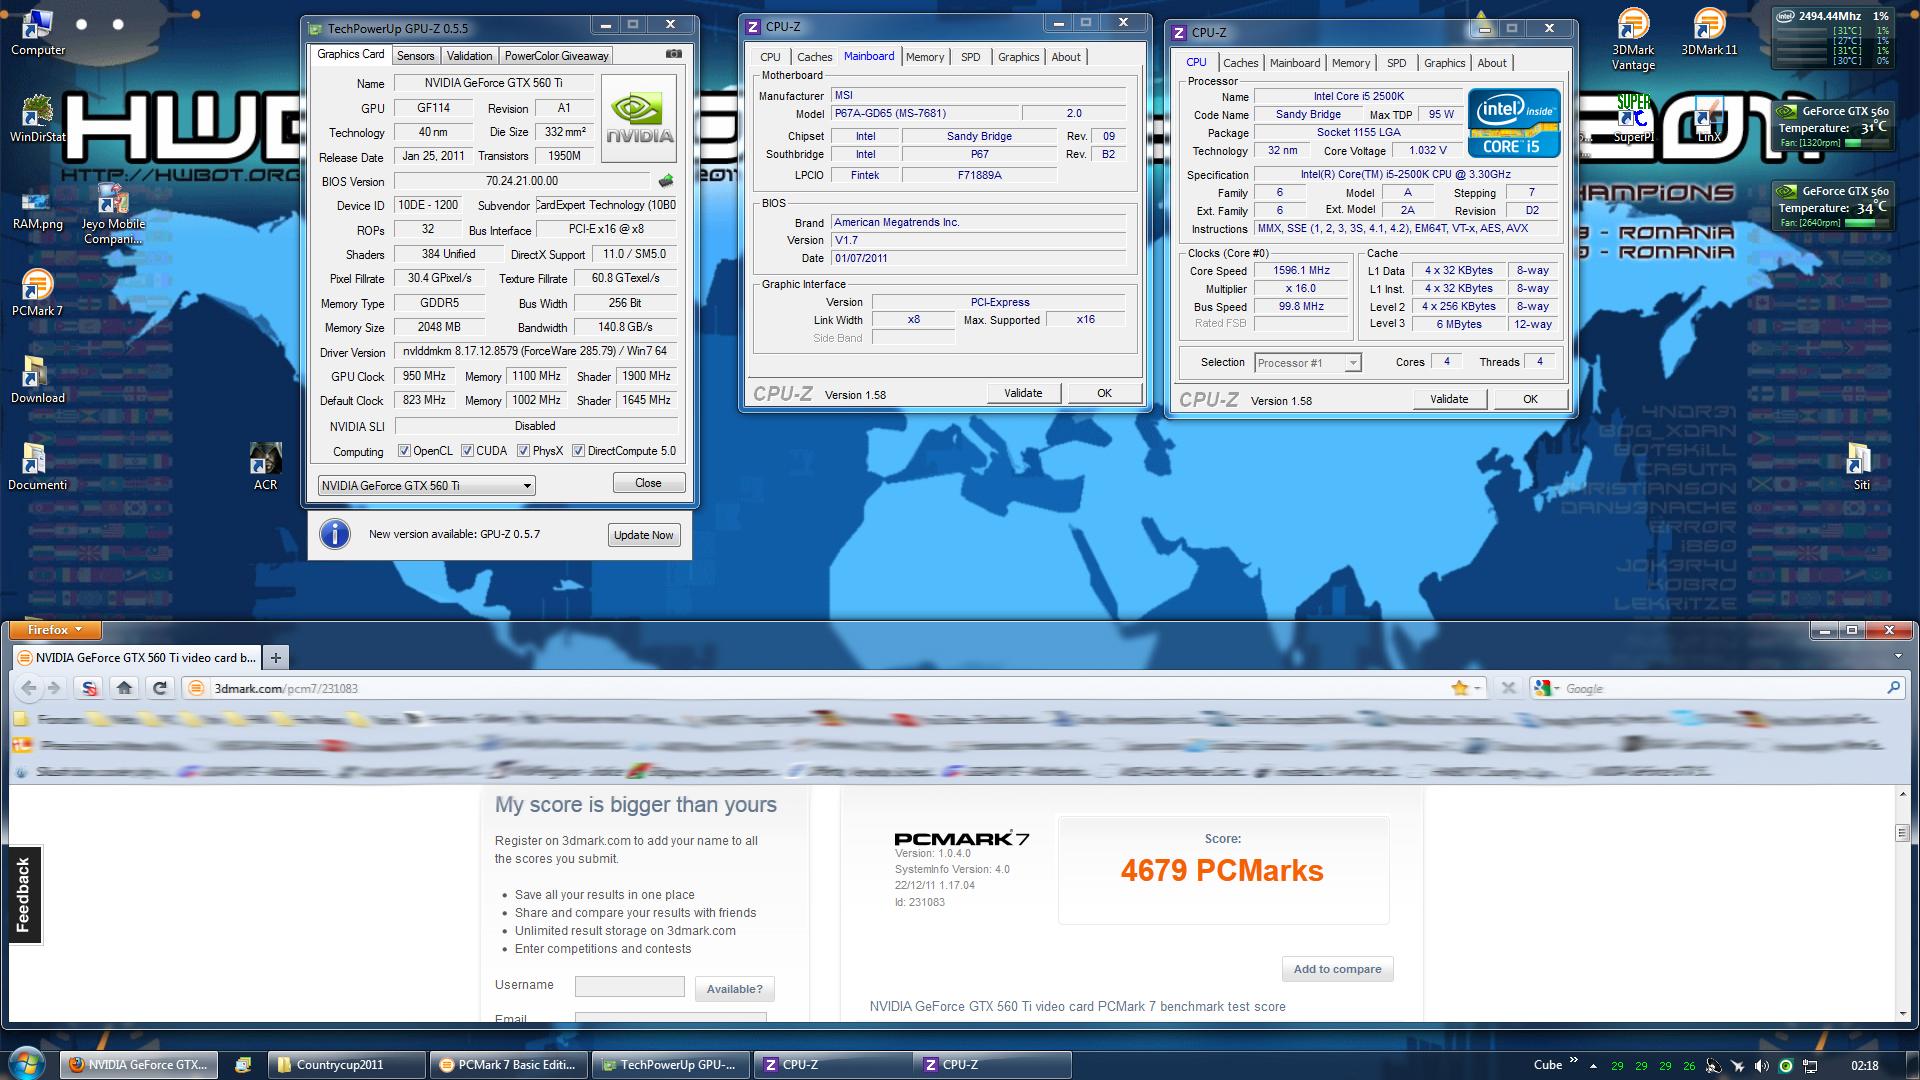Bookmark page with the star icon
The height and width of the screenshot is (1080, 1920).
pyautogui.click(x=1460, y=688)
